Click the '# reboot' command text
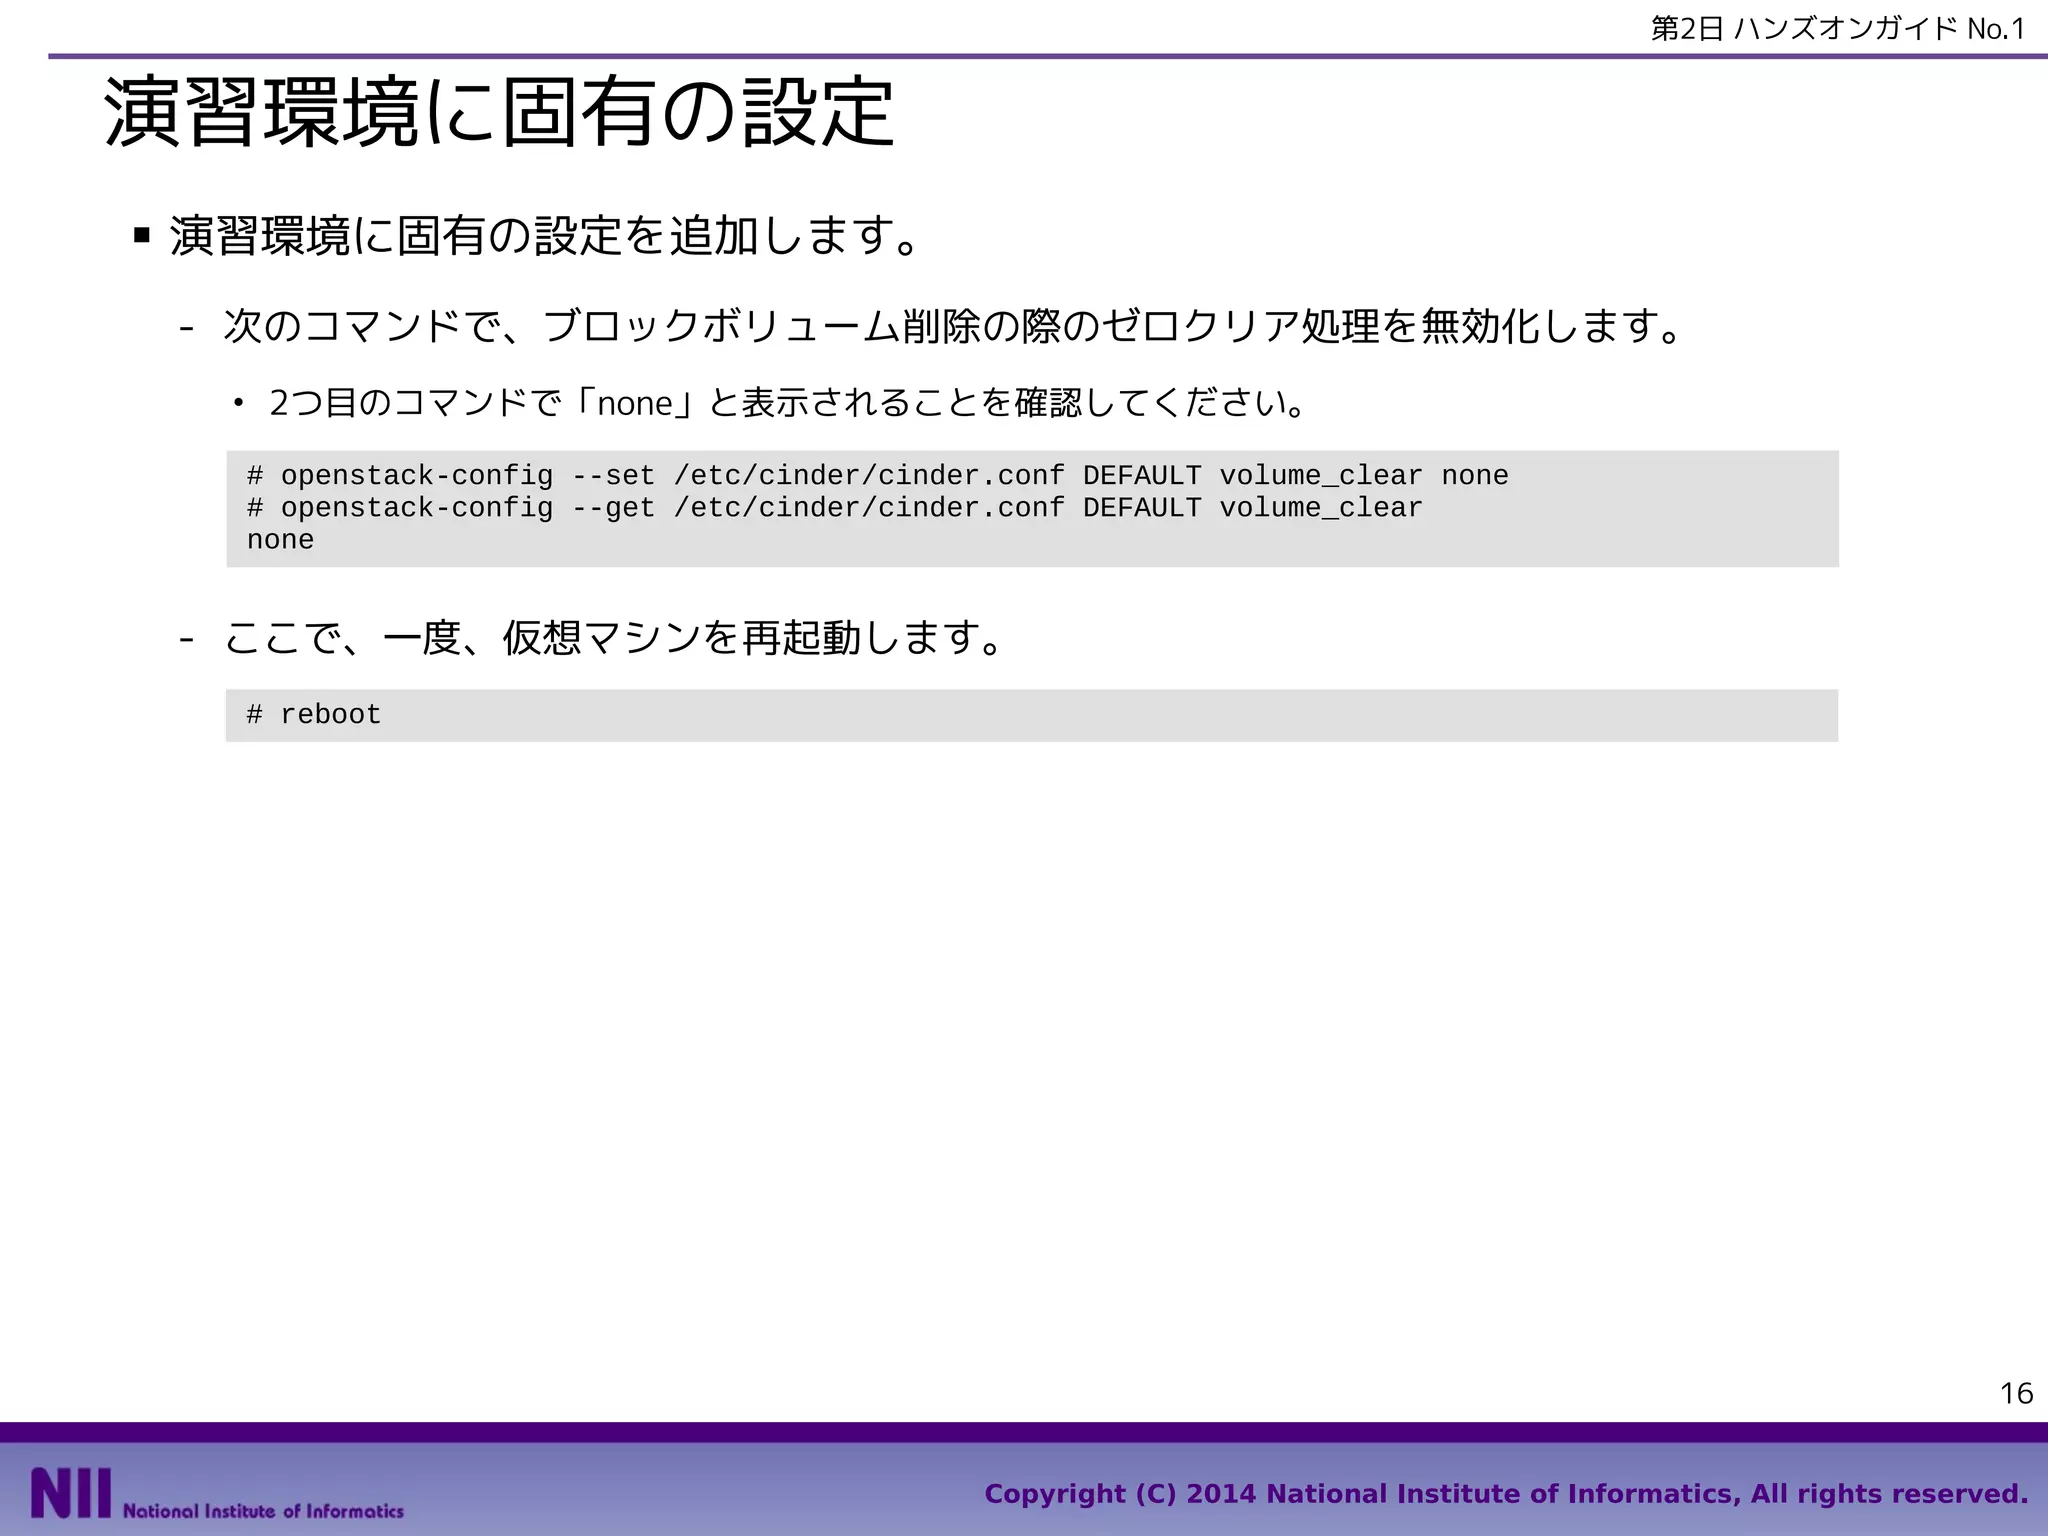 pyautogui.click(x=314, y=715)
